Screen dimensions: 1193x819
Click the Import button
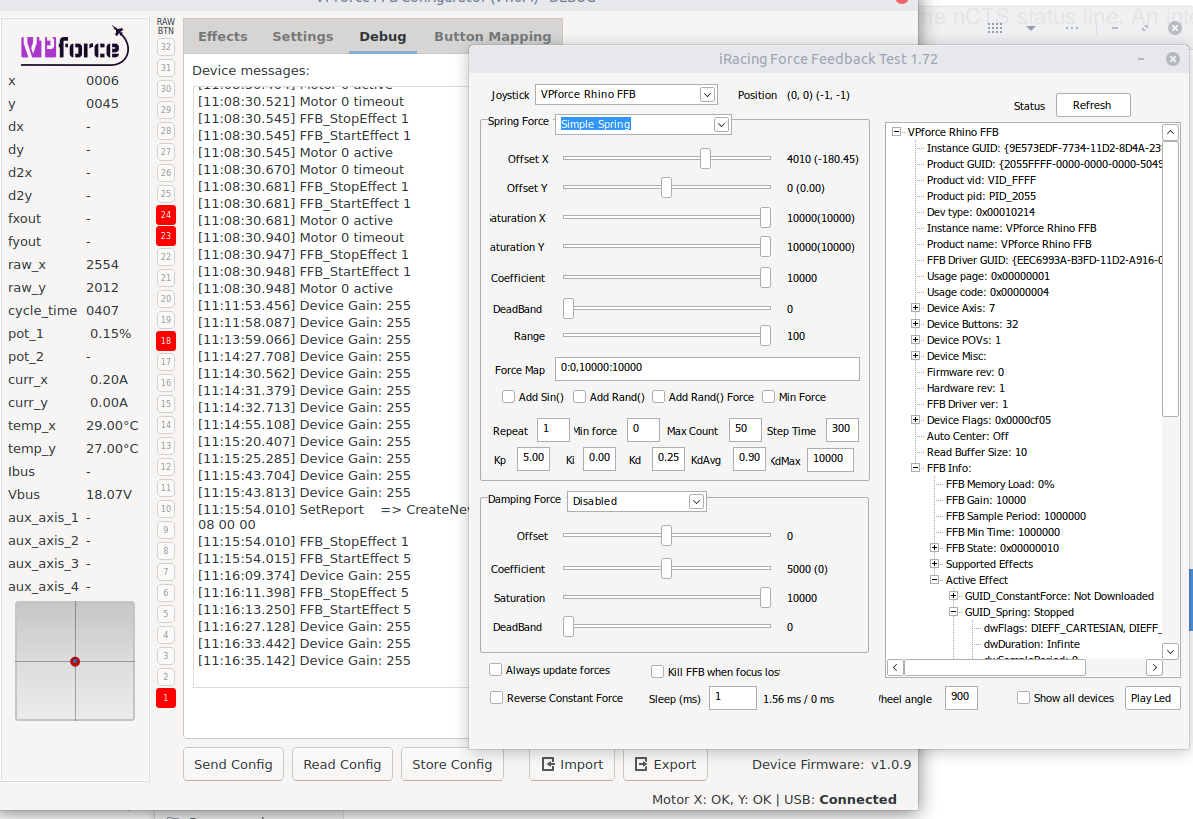(x=572, y=764)
